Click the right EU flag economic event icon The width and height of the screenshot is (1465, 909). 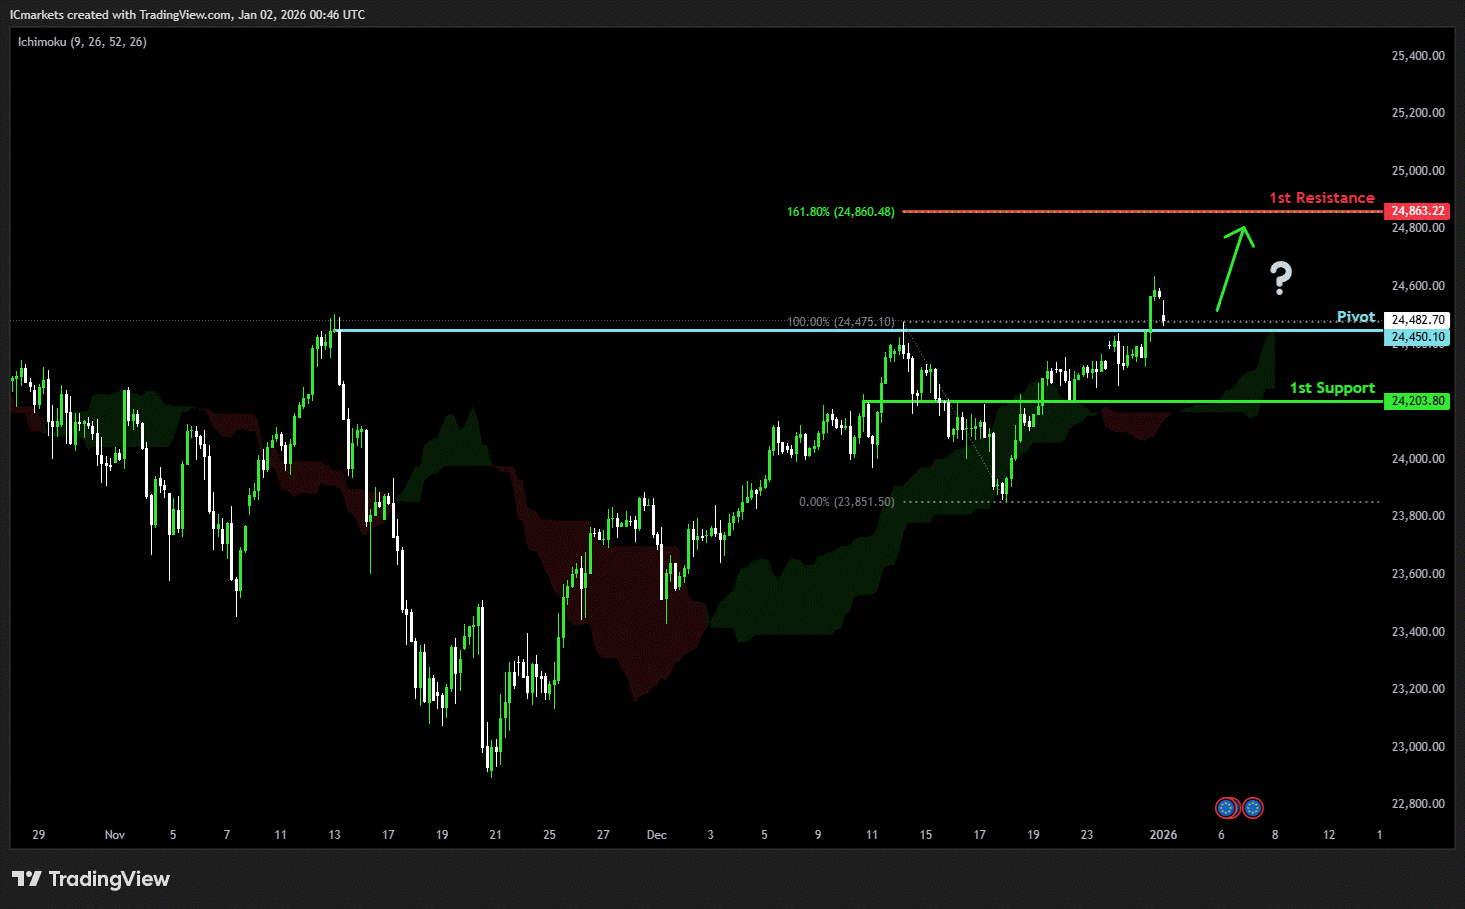(1252, 808)
